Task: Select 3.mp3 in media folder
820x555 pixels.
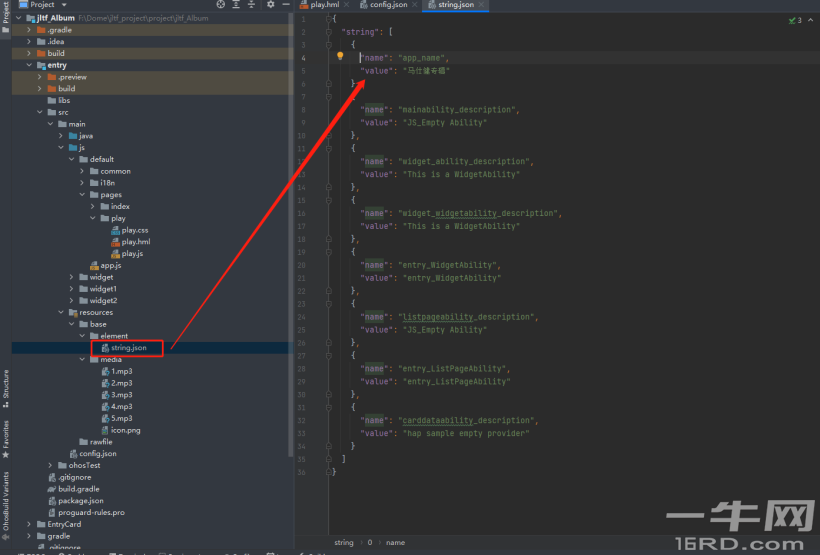Action: coord(117,394)
